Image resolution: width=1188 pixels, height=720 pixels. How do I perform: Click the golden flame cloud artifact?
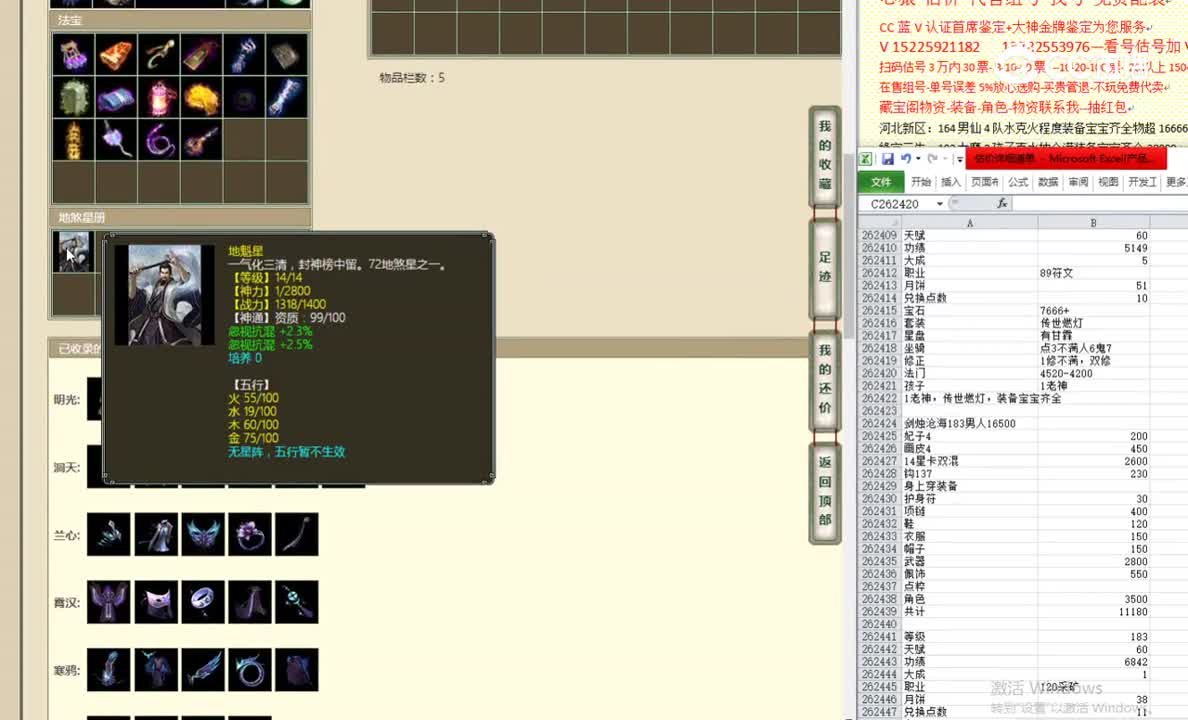[x=202, y=97]
